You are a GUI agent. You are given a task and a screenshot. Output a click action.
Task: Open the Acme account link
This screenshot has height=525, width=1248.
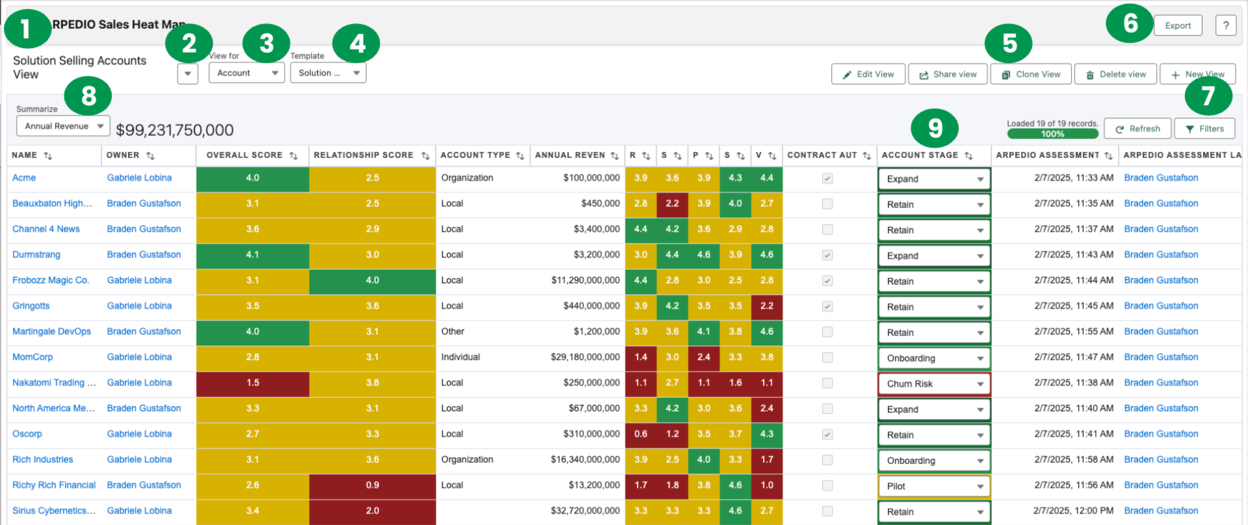[x=23, y=178]
